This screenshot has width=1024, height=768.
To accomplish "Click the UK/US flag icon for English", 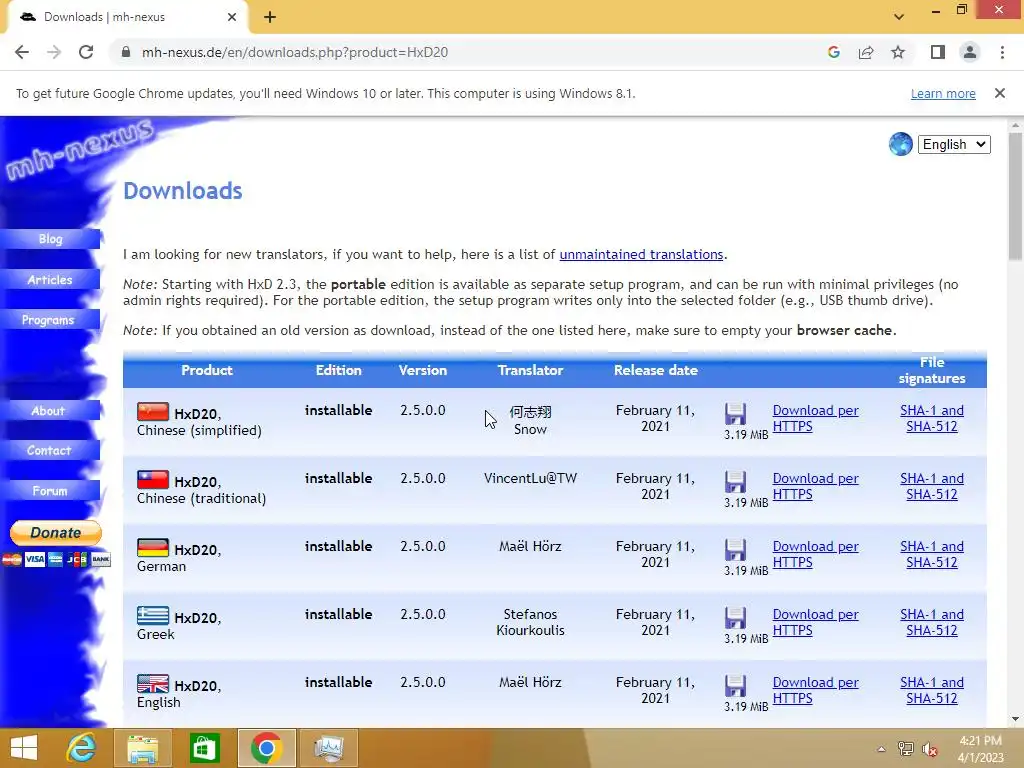I will tap(153, 683).
